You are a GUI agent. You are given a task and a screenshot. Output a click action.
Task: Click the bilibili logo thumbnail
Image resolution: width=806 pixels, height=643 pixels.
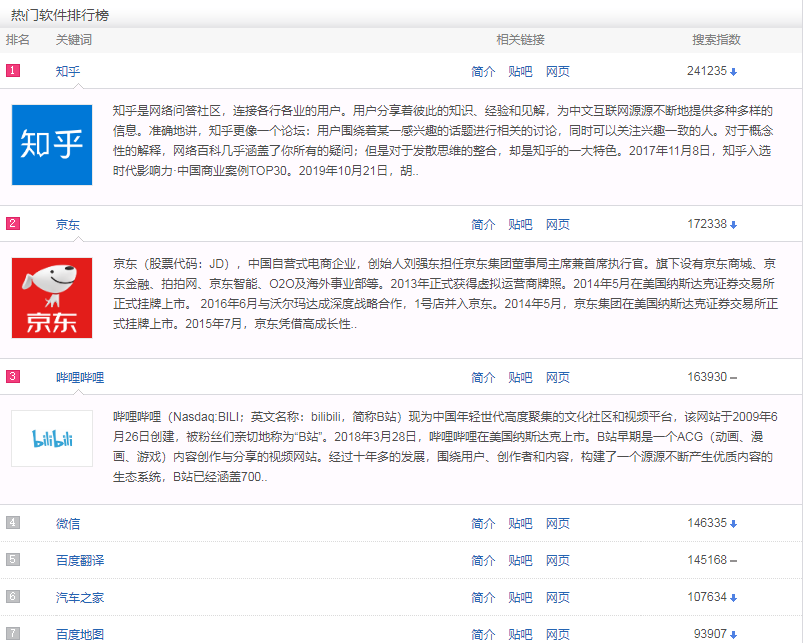click(x=52, y=438)
